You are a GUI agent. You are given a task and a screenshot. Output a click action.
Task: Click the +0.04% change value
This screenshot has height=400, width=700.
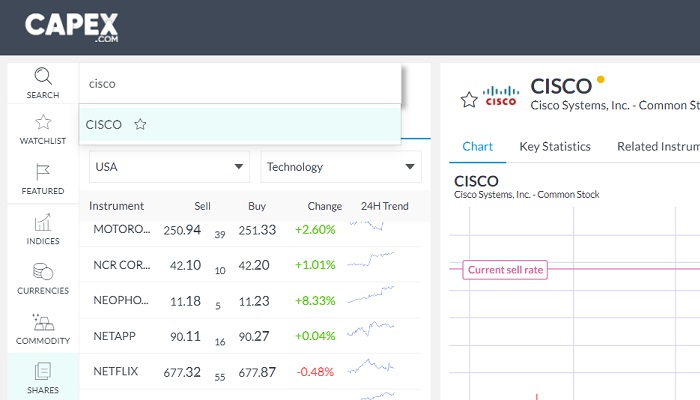pyautogui.click(x=315, y=336)
